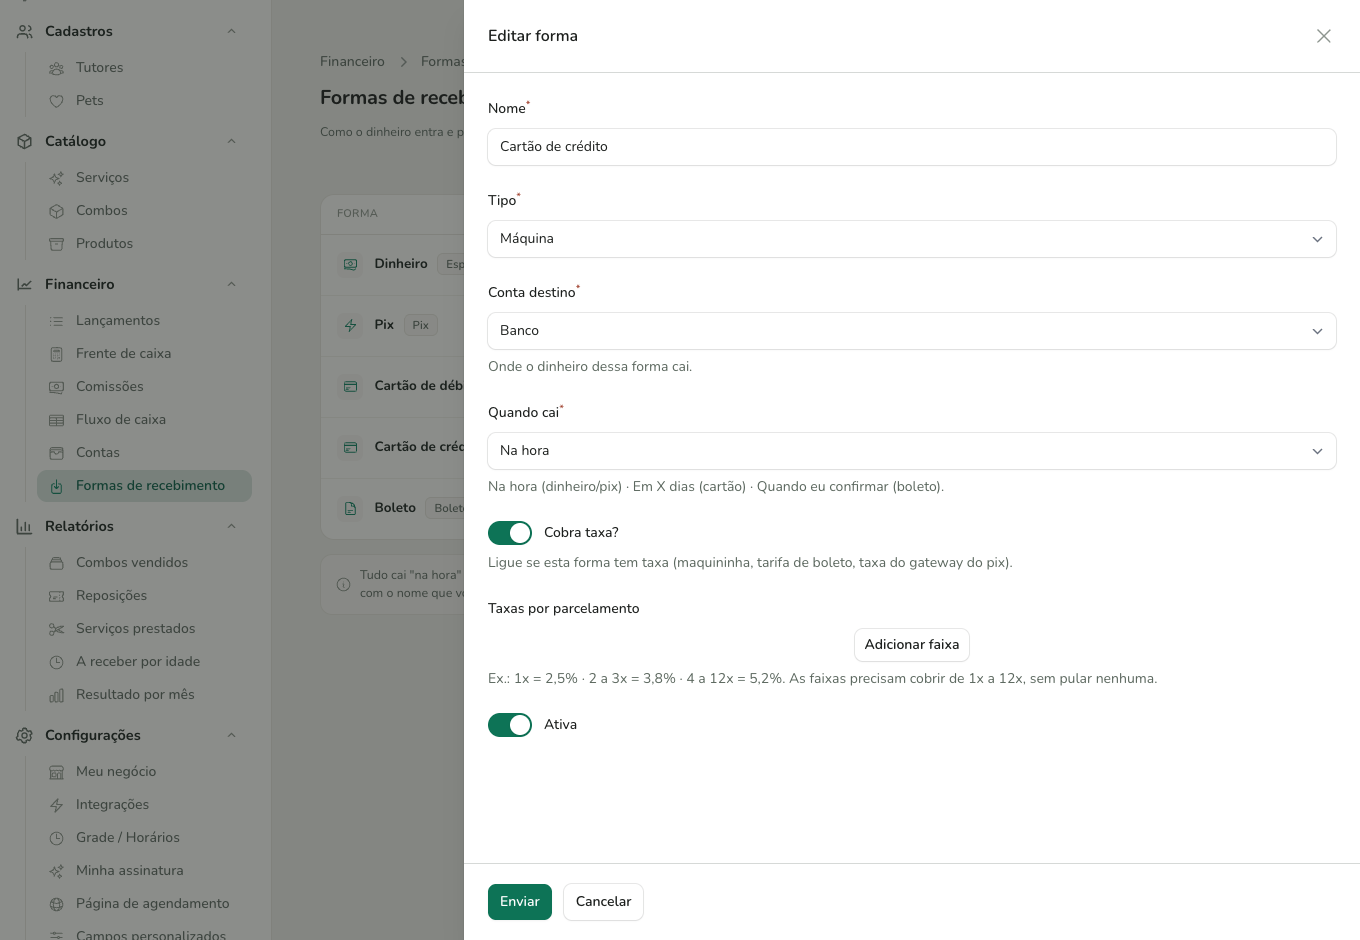Screen dimensions: 1360x940
Task: Click the Enviar button
Action: (520, 902)
